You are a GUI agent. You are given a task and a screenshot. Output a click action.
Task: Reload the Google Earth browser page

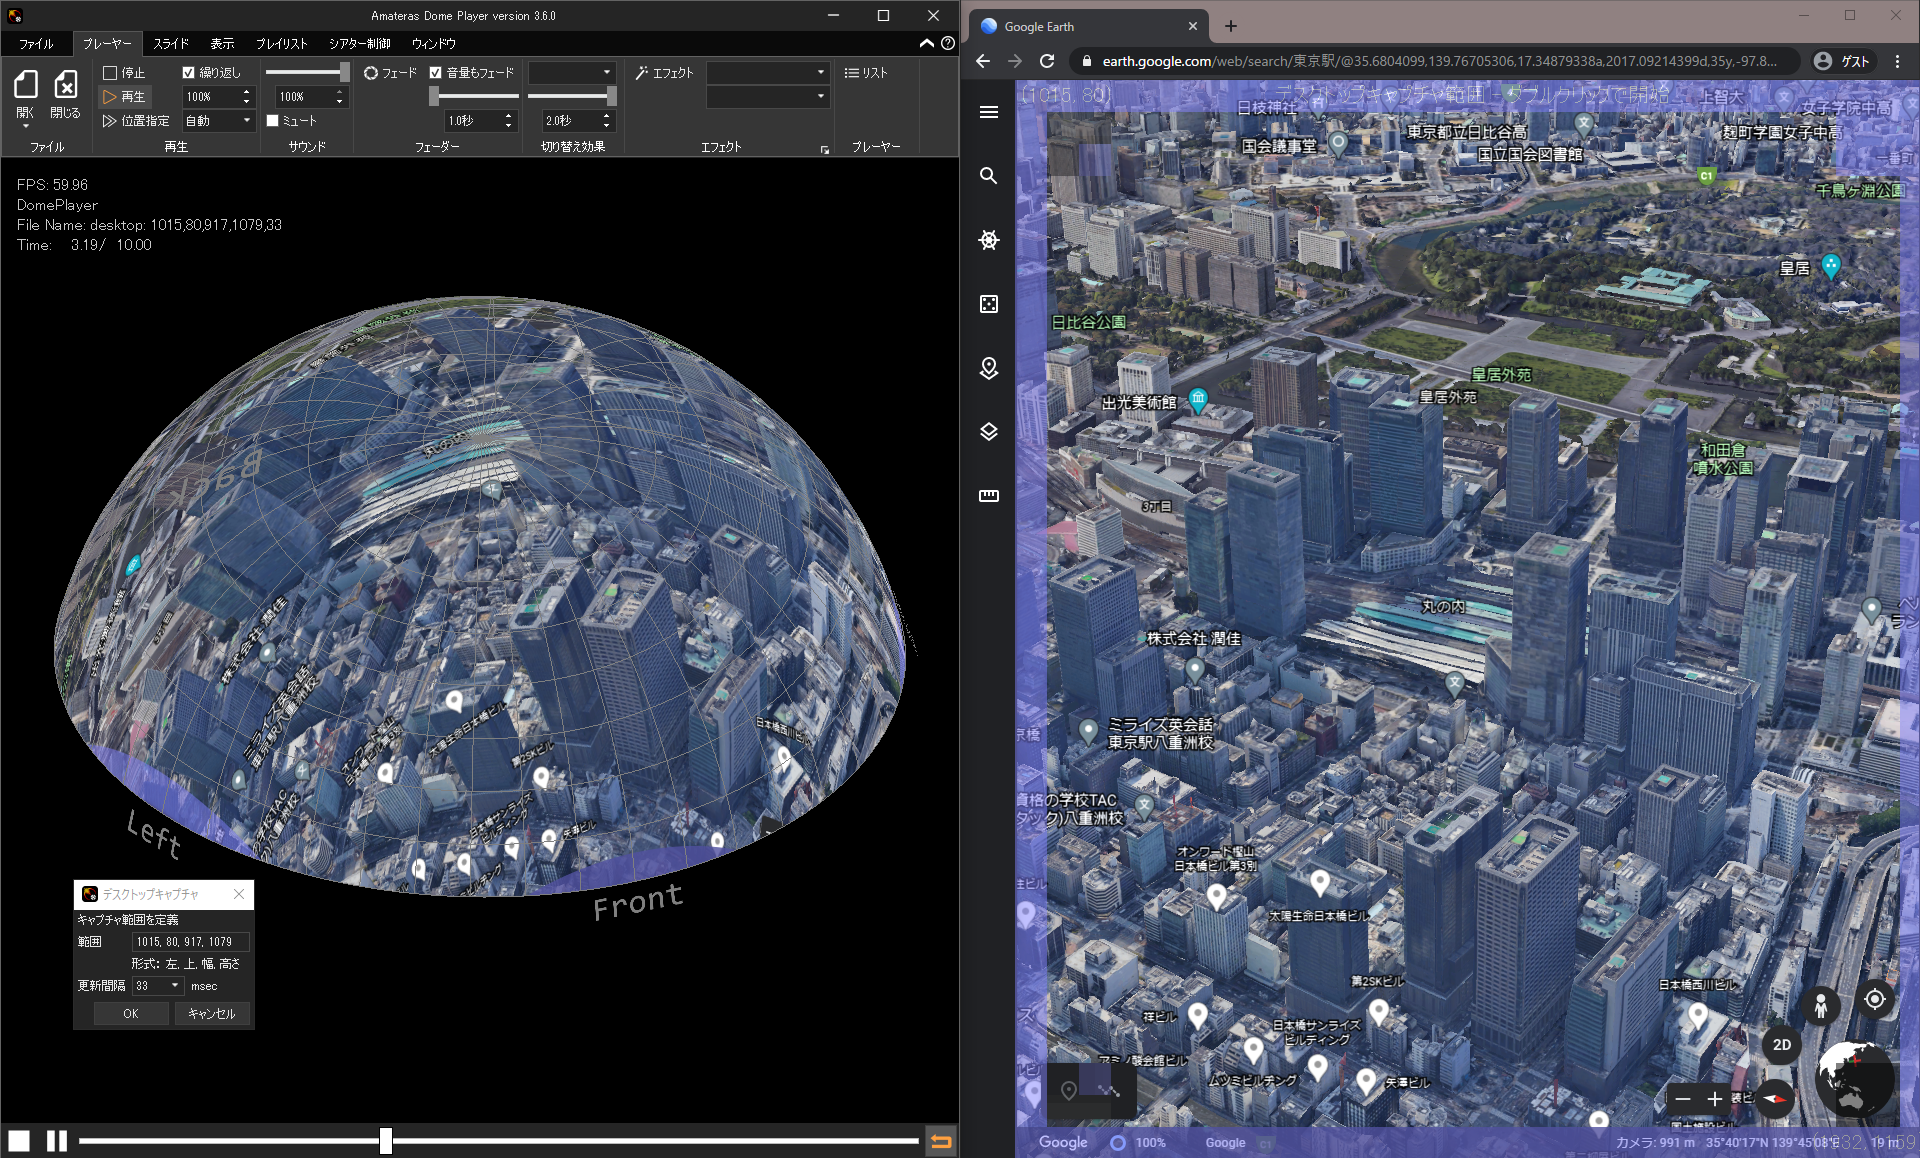point(1047,61)
